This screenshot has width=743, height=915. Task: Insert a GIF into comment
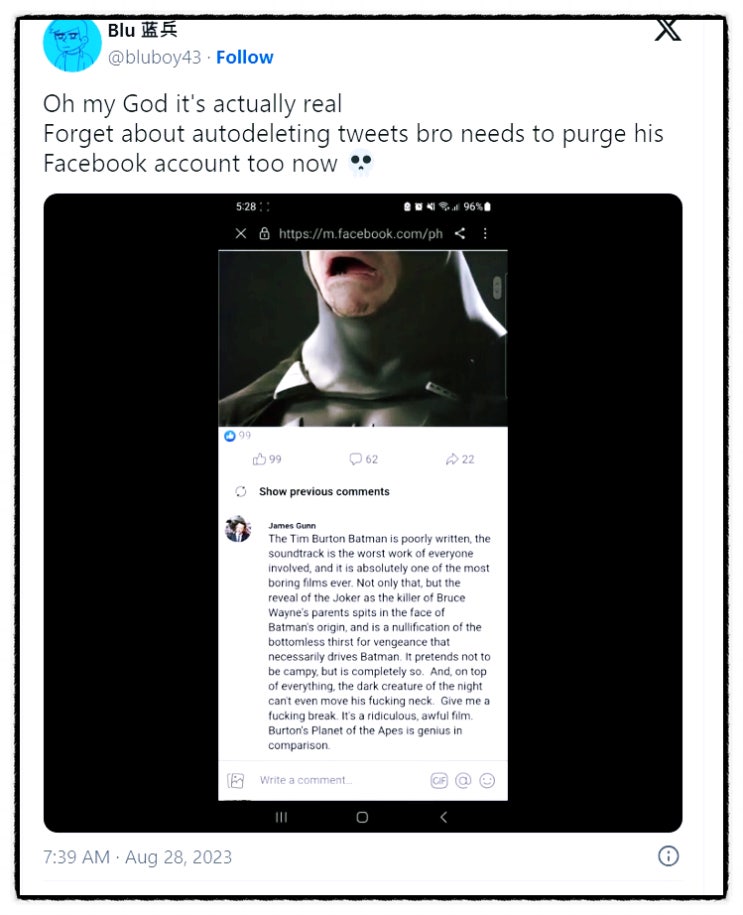[x=439, y=780]
